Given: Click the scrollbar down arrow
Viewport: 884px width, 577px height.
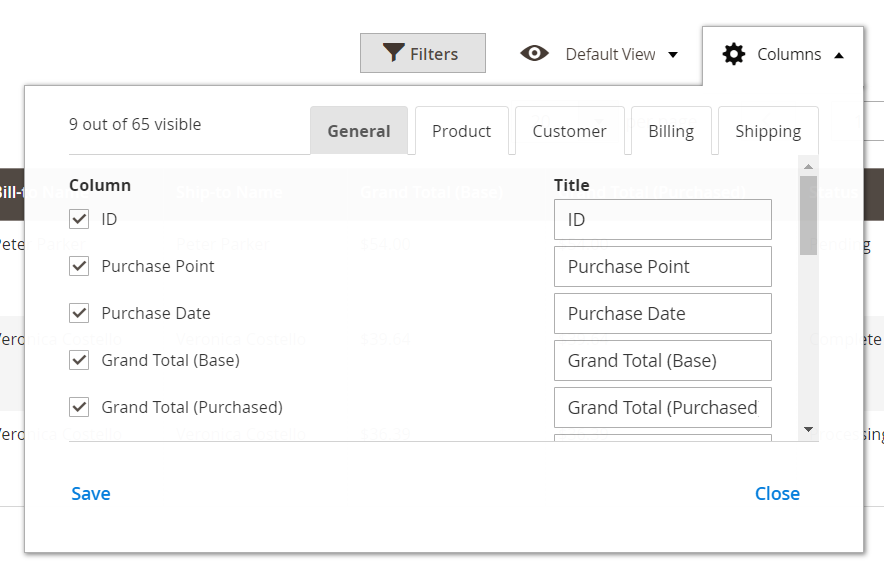Looking at the screenshot, I should point(808,430).
